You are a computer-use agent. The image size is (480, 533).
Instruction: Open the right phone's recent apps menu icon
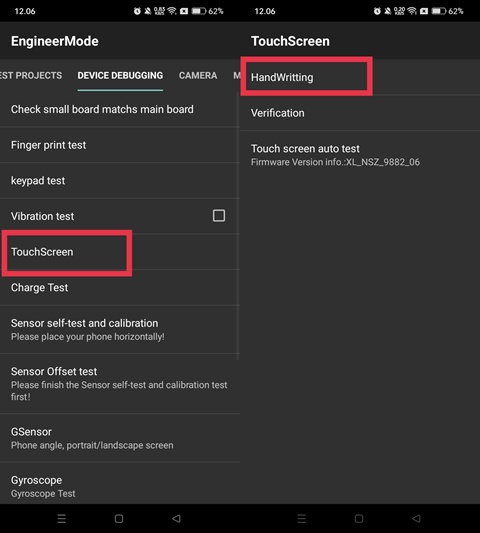302,518
